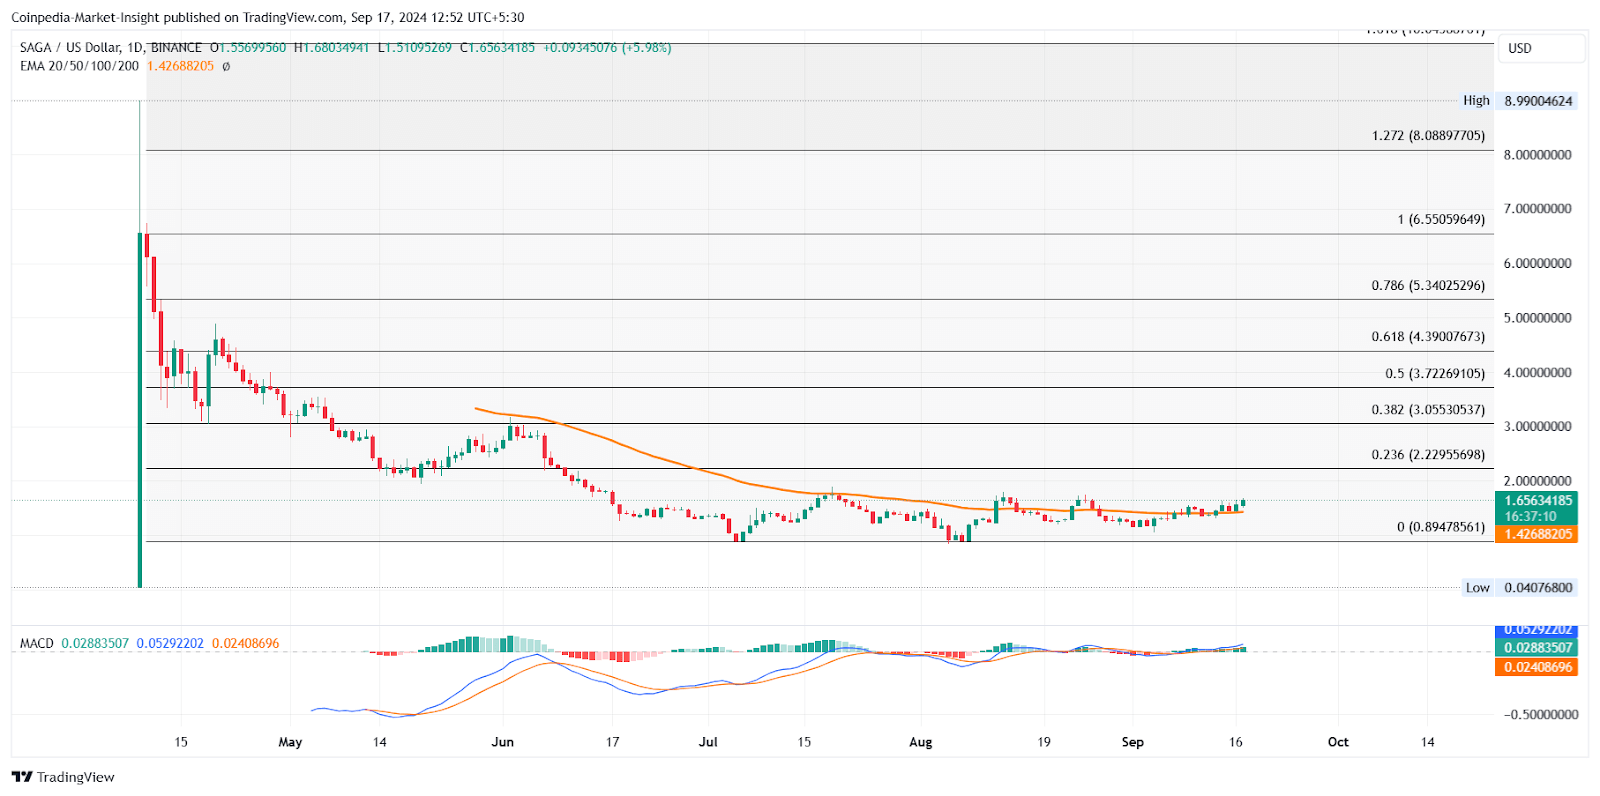Image resolution: width=1600 pixels, height=796 pixels.
Task: Click the close value C1.65634185 in legend
Action: (x=497, y=47)
